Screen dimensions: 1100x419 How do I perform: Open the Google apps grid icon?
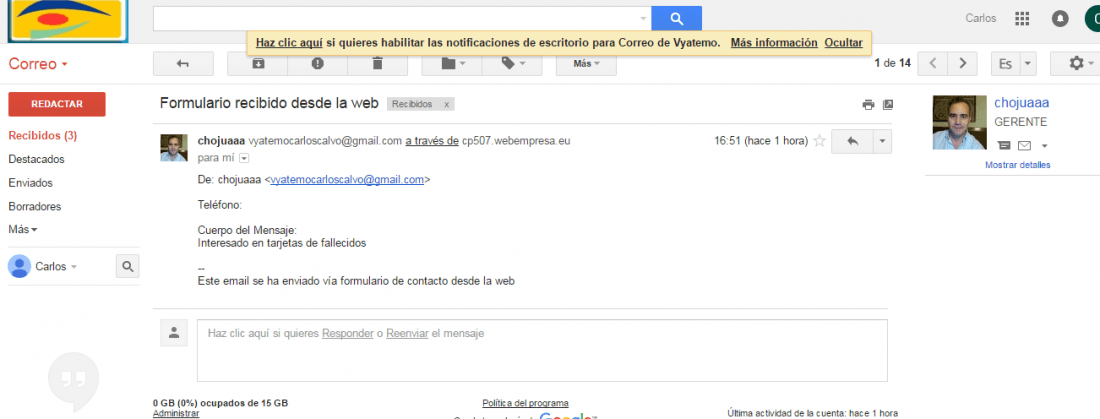[1021, 18]
